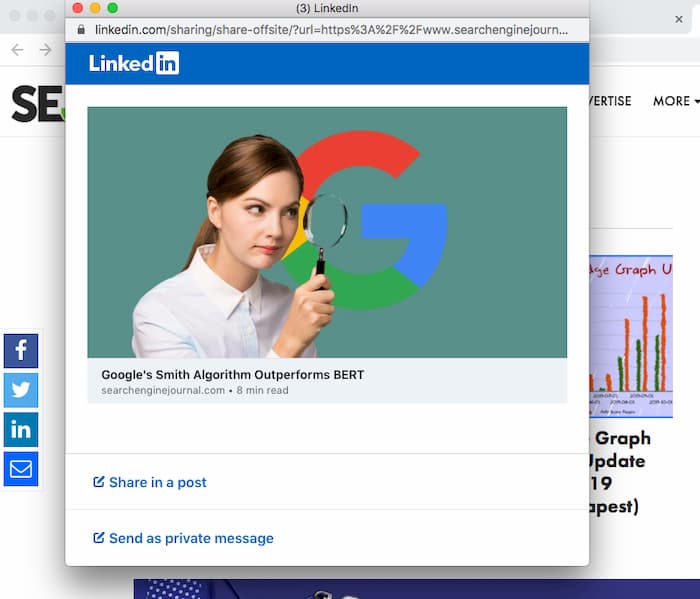The height and width of the screenshot is (599, 700).
Task: Open the MORE dropdown in site navigation
Action: click(675, 101)
